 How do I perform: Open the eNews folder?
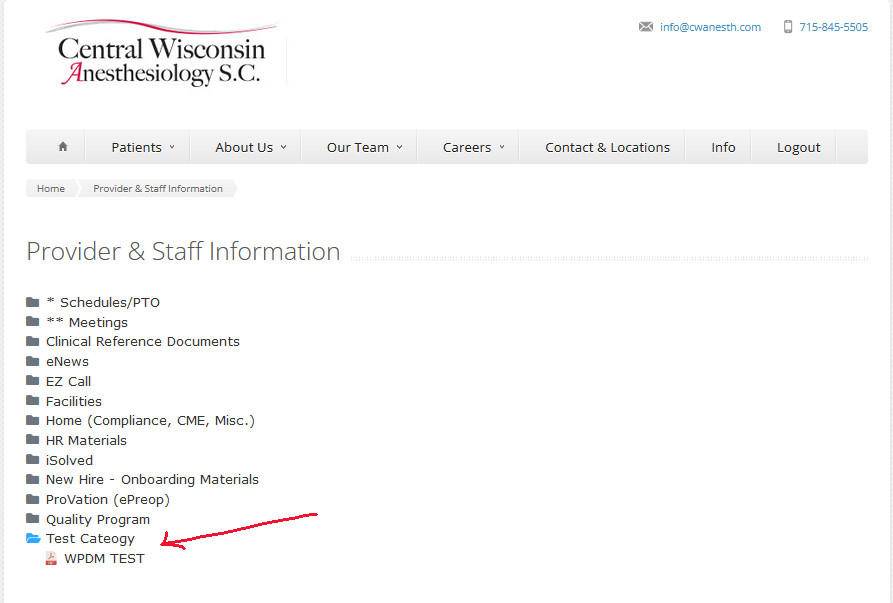67,362
